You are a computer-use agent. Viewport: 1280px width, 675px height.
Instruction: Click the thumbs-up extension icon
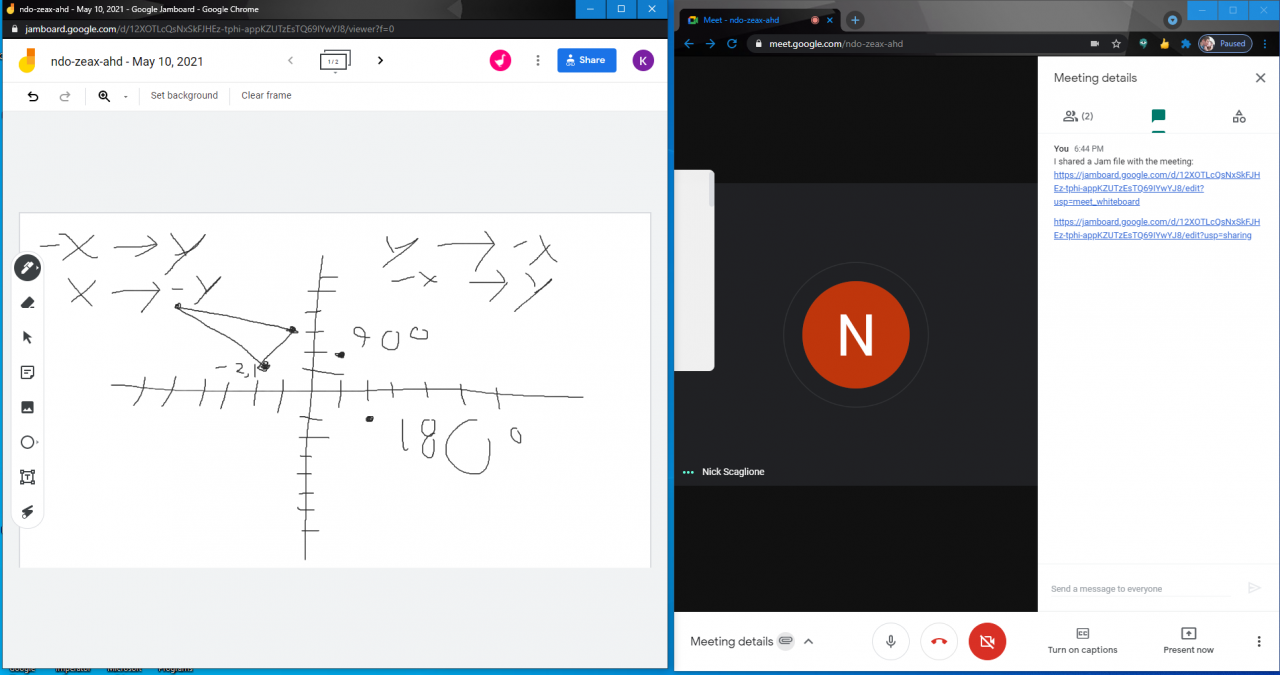point(1165,44)
